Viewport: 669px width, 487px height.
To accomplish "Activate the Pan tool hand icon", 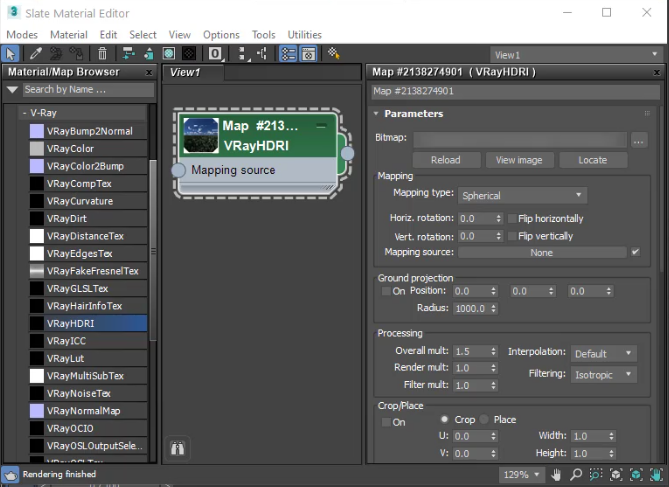I will click(x=556, y=474).
